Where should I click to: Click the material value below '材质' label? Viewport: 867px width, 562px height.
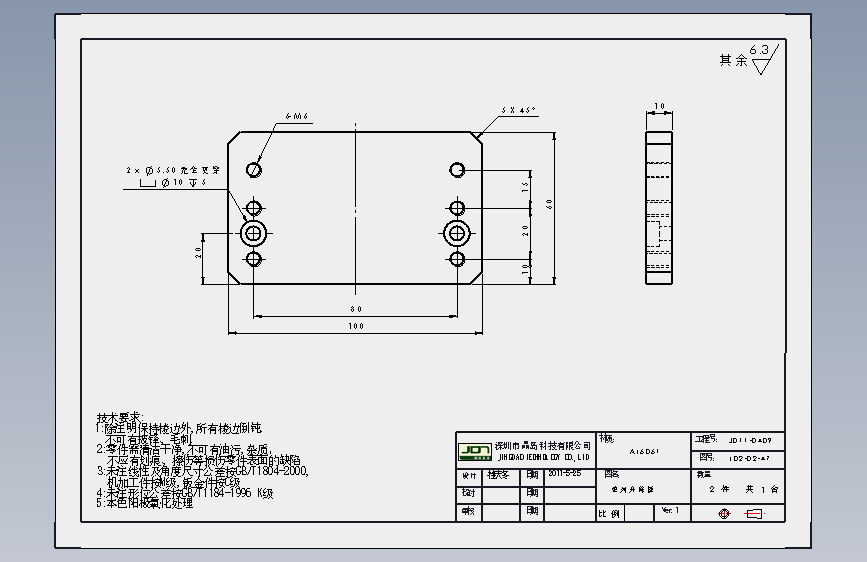pos(644,451)
